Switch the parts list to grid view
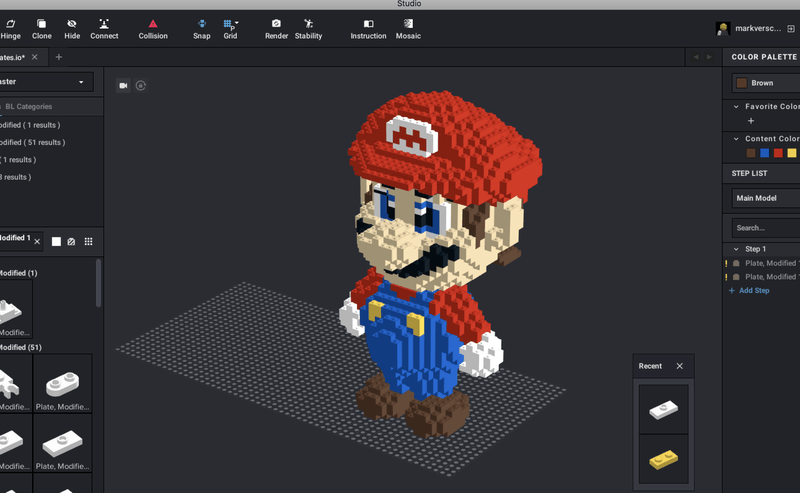Image resolution: width=800 pixels, height=493 pixels. coord(88,241)
